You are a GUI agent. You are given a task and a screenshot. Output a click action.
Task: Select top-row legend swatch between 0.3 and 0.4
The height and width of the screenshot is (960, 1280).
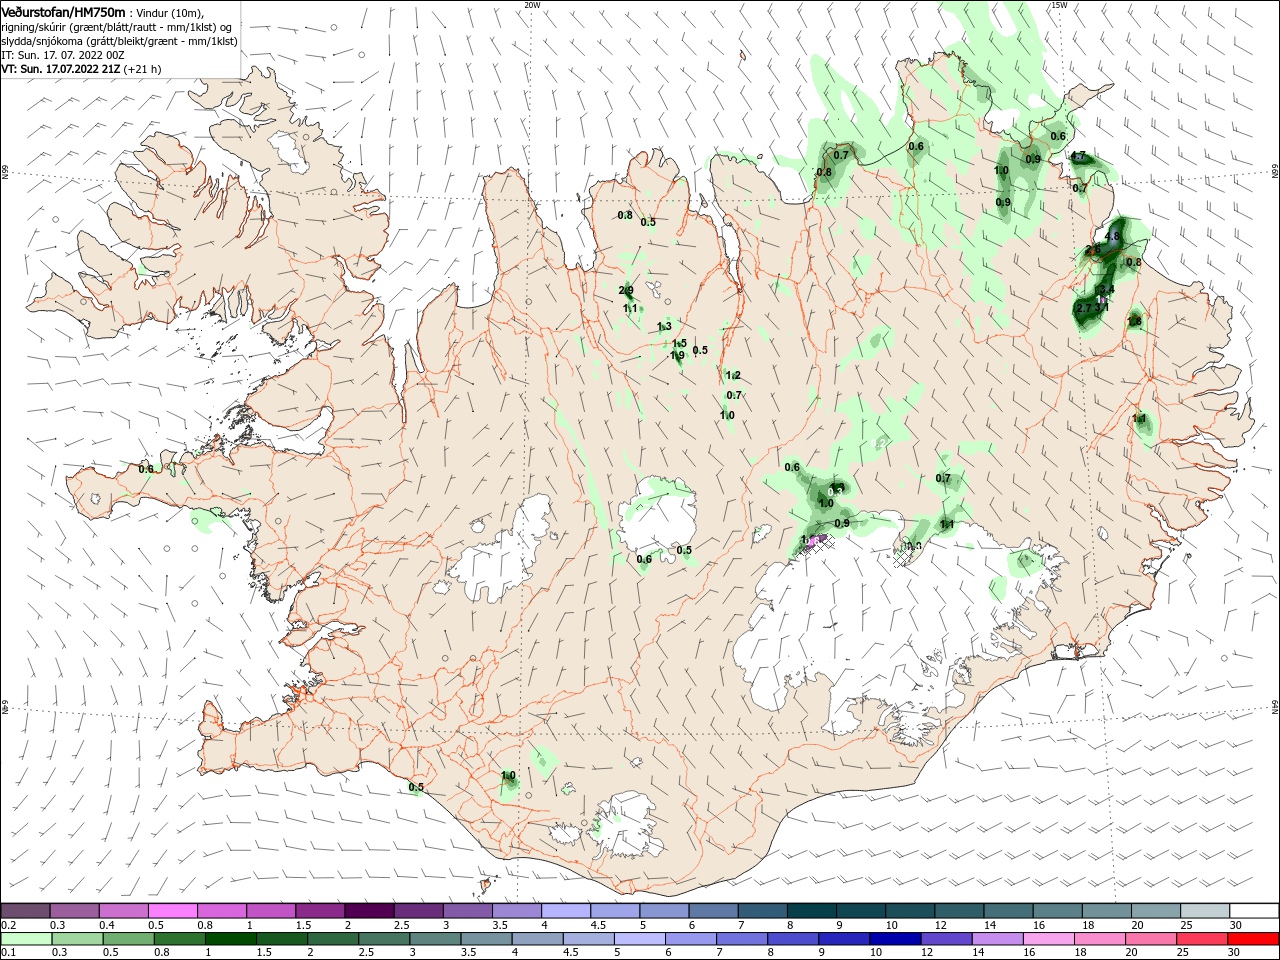point(75,911)
